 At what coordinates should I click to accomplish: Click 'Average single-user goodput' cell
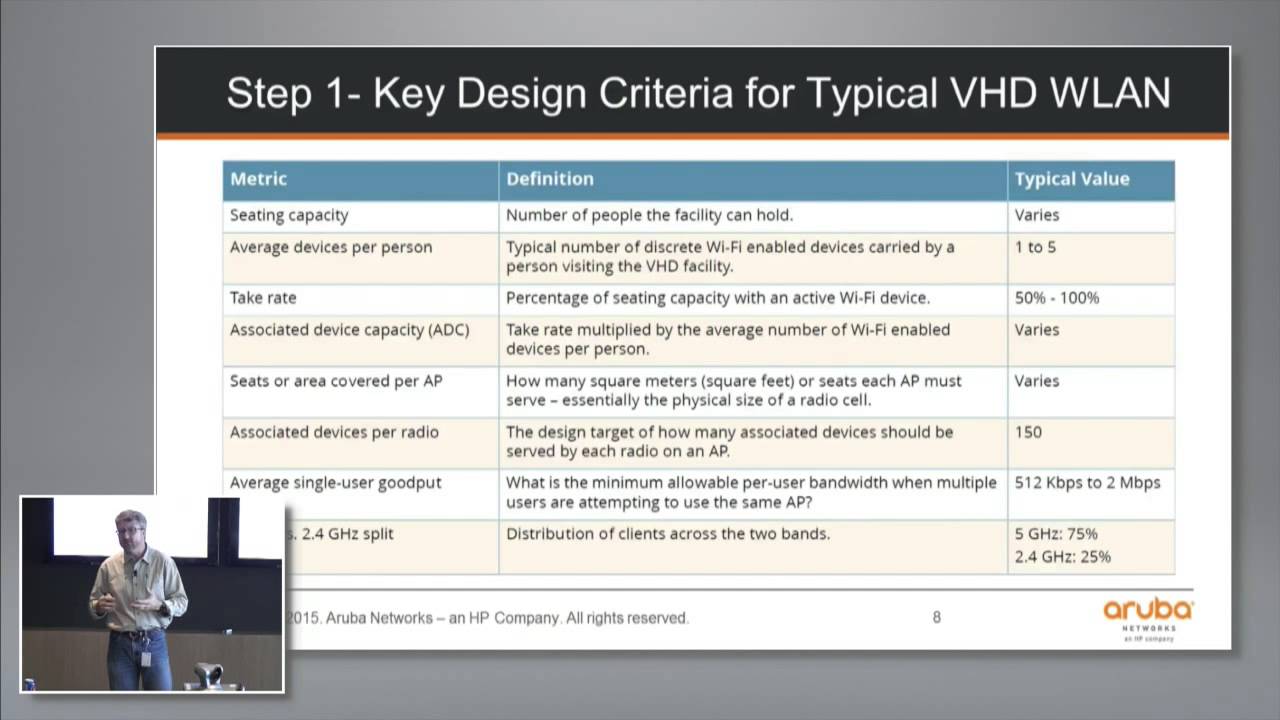(360, 494)
